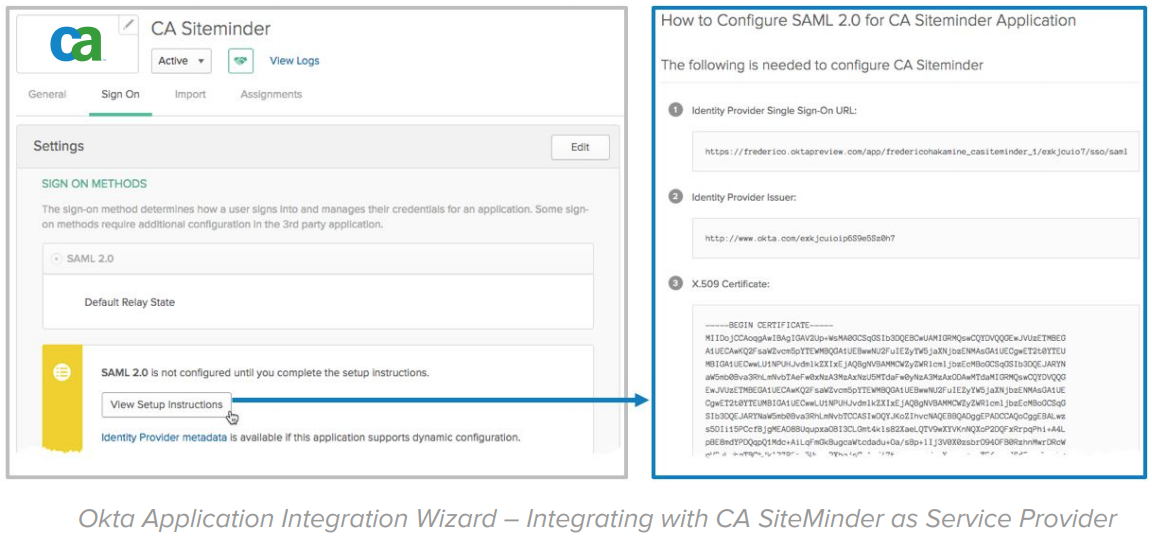This screenshot has height=538, width=1152.
Task: Go to the Import tab
Action: tap(190, 94)
